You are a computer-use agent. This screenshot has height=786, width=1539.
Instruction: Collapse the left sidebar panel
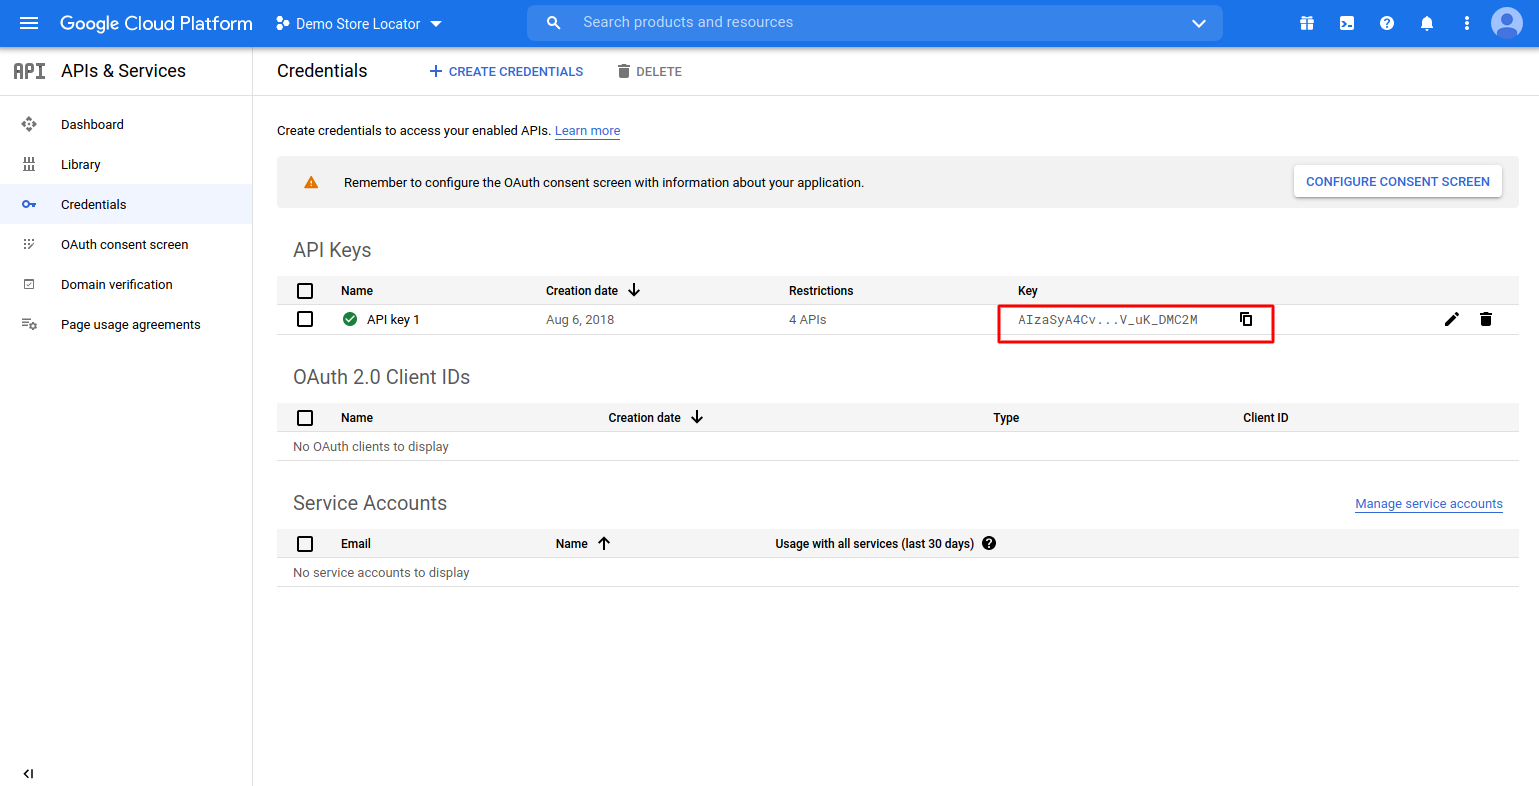click(28, 773)
